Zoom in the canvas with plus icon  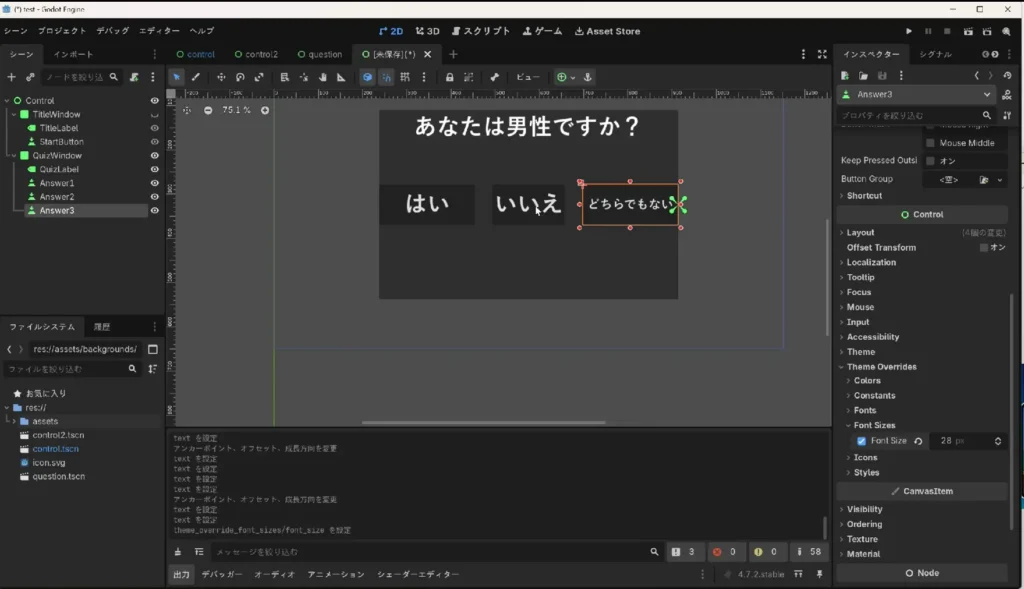pyautogui.click(x=264, y=110)
